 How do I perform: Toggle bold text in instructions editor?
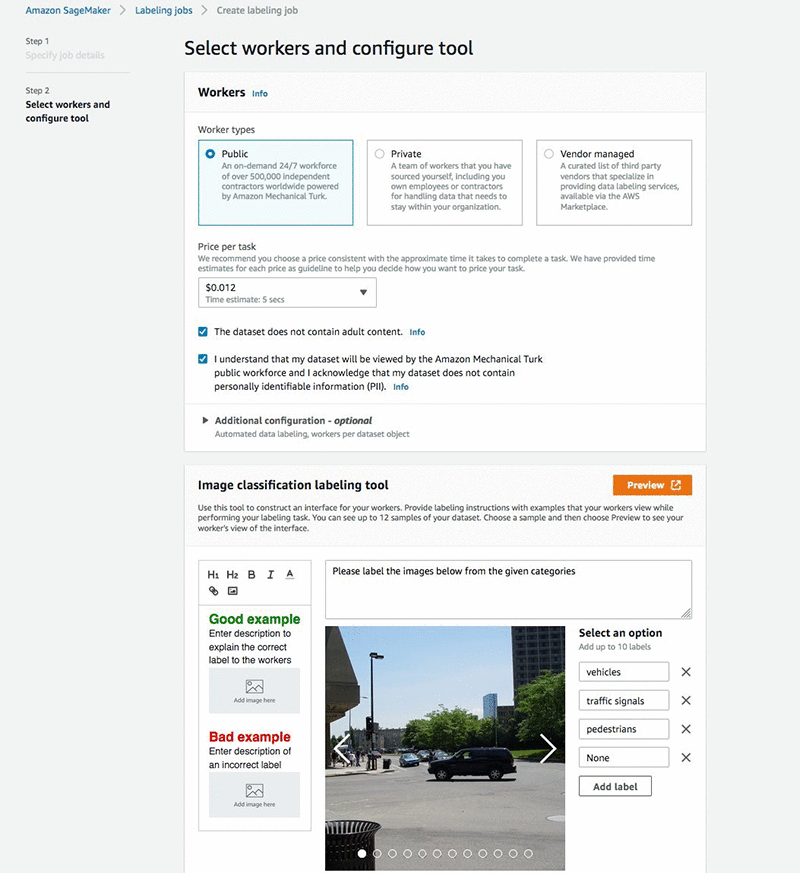(252, 574)
